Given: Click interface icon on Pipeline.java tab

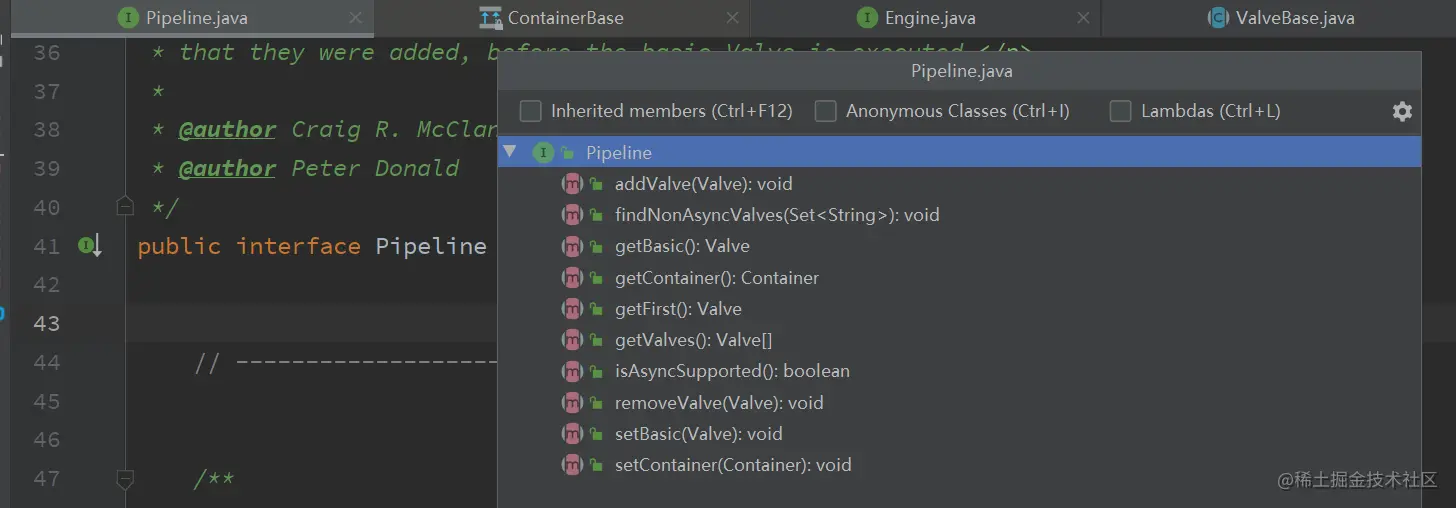Looking at the screenshot, I should 127,18.
